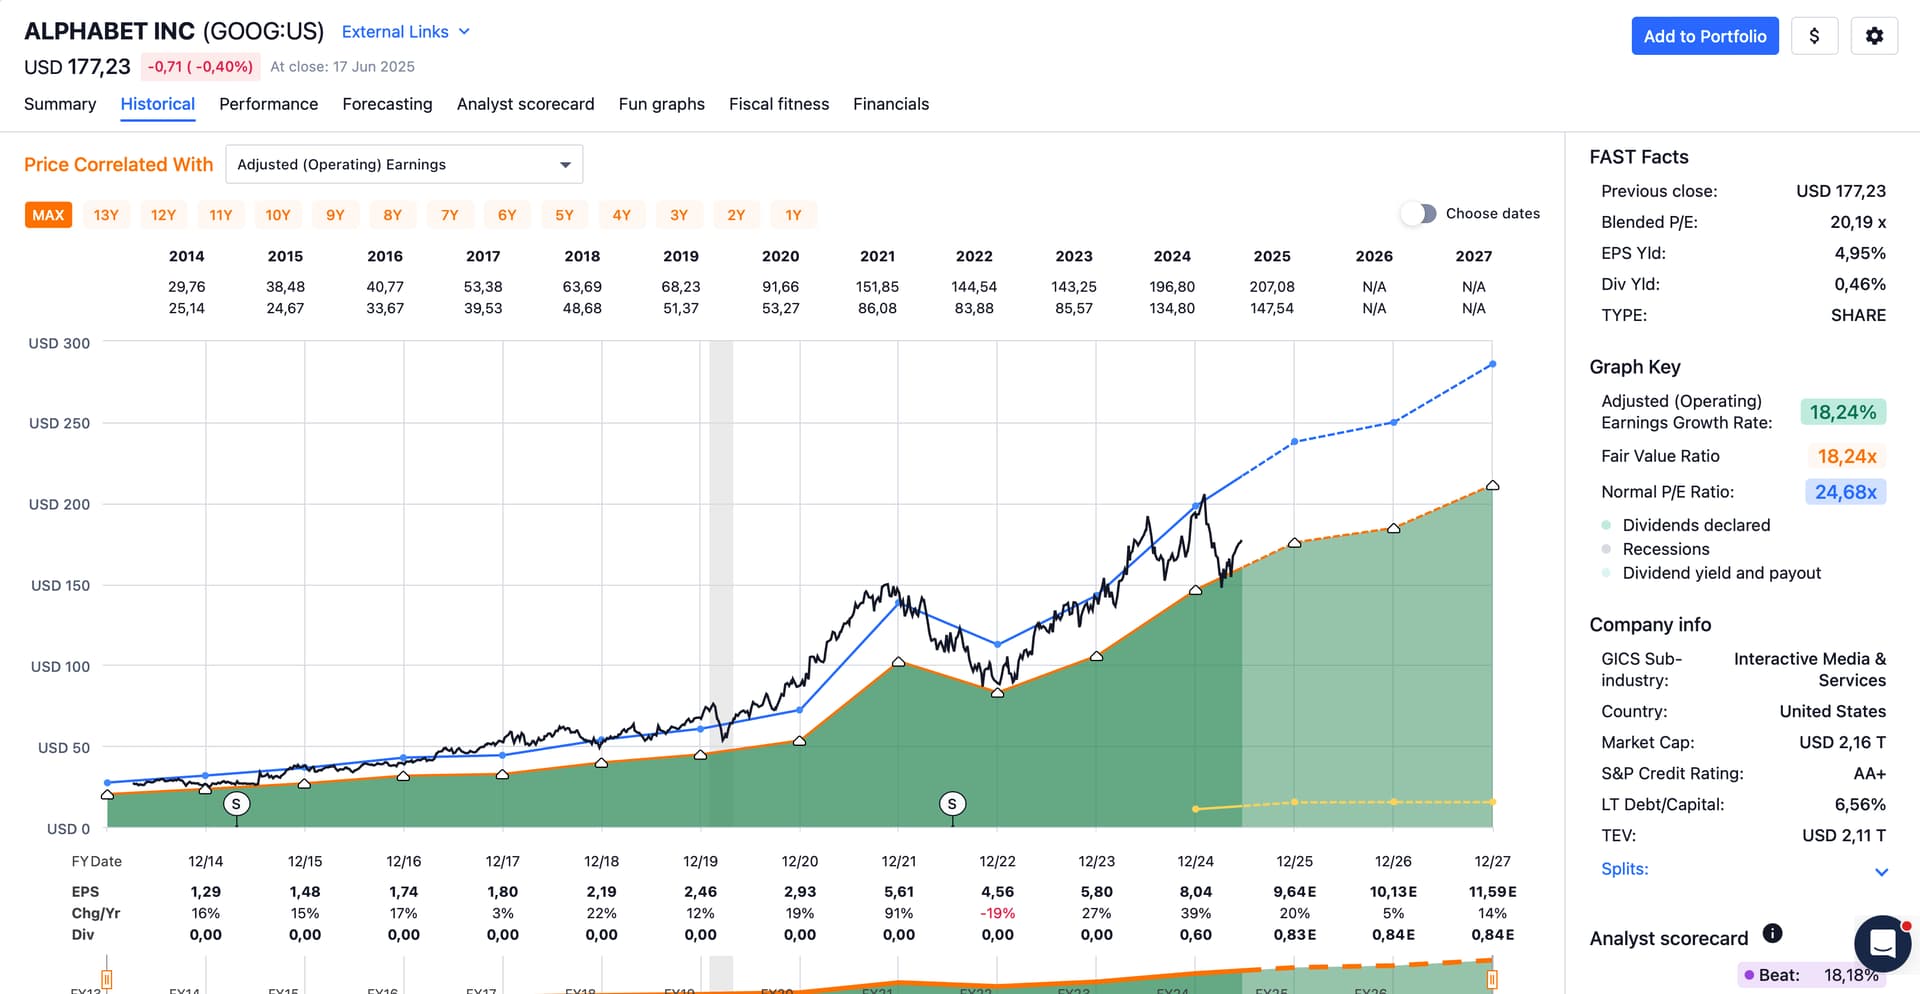Switch chart to 1Y range
This screenshot has width=1920, height=994.
pos(794,215)
